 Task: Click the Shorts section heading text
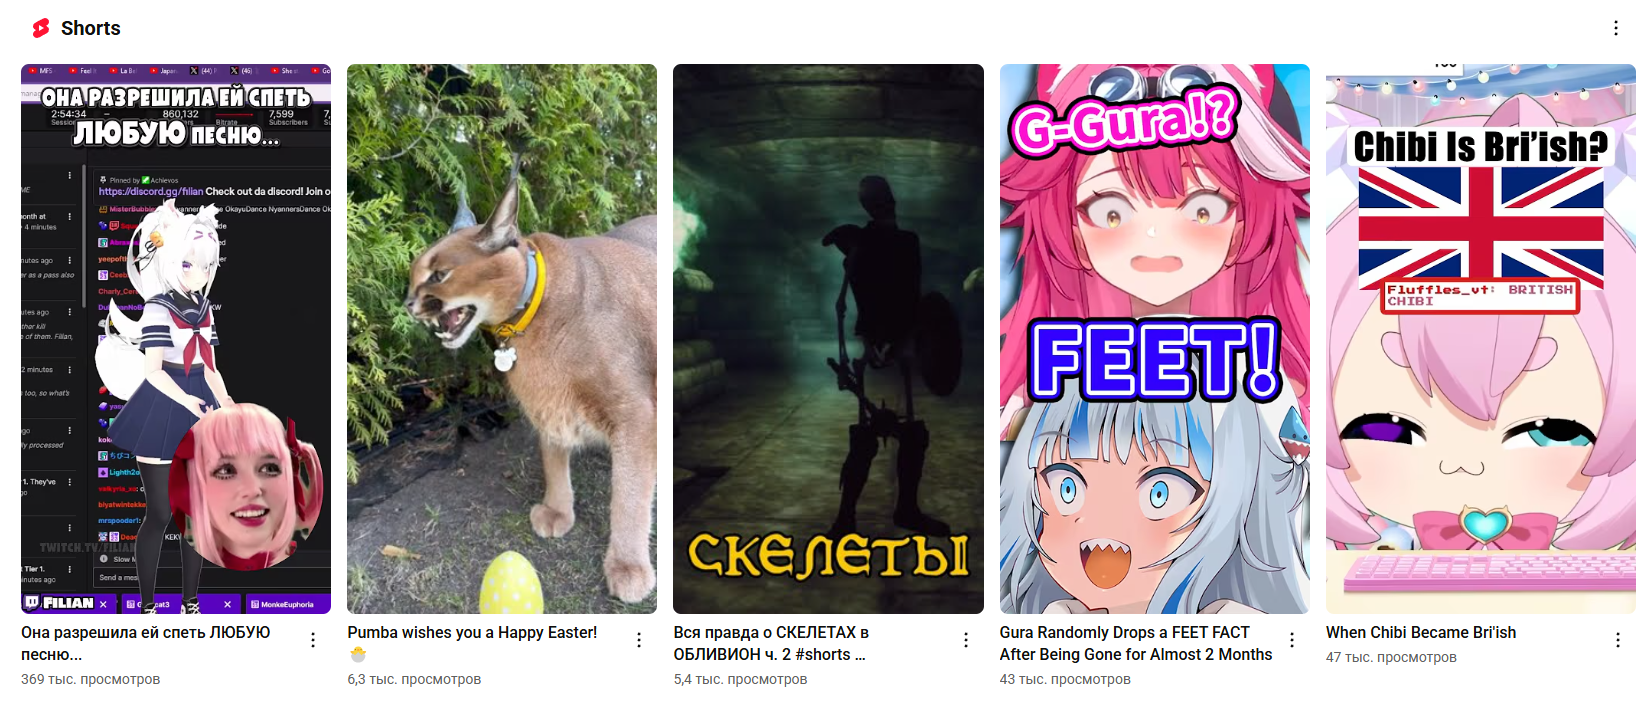91,28
